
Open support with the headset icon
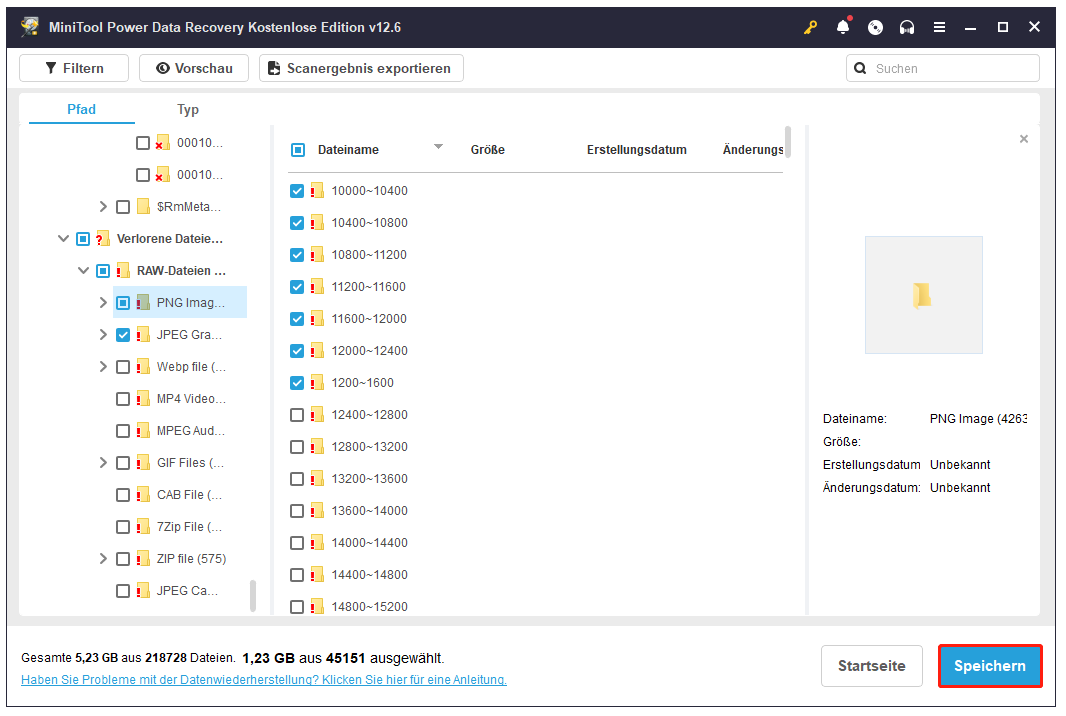(x=907, y=27)
